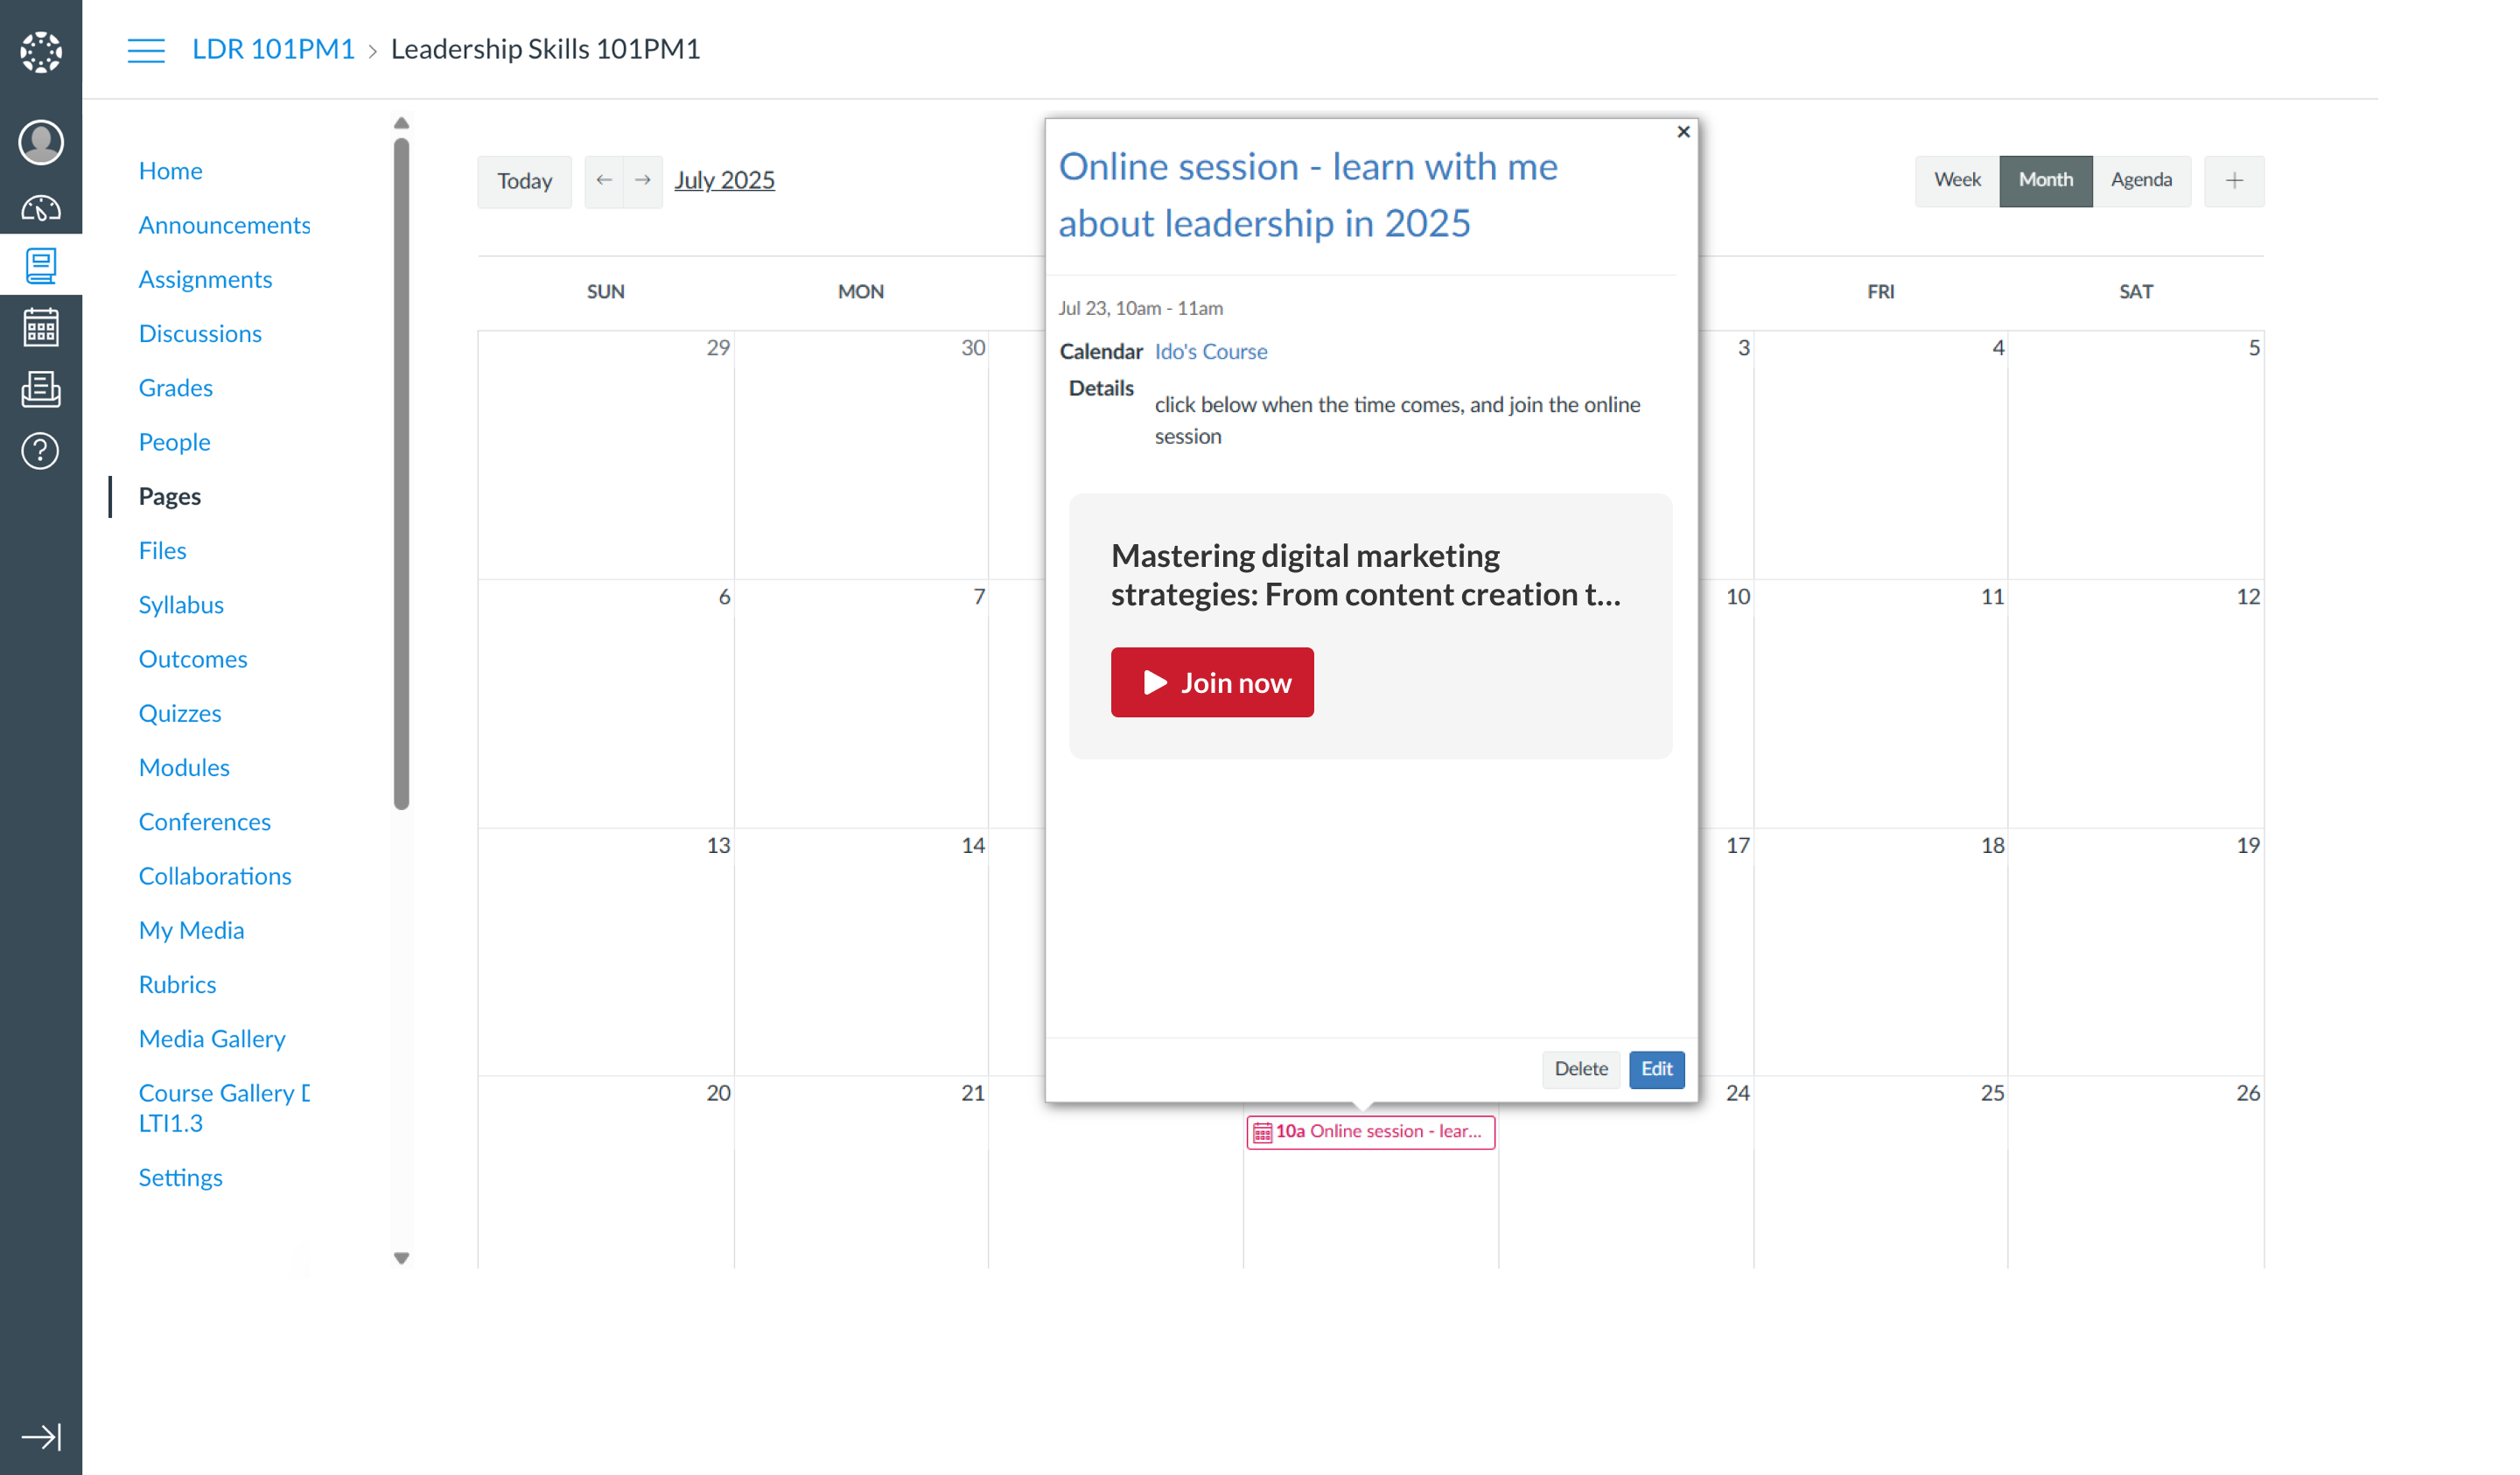Open the Help question mark icon

pos(41,451)
